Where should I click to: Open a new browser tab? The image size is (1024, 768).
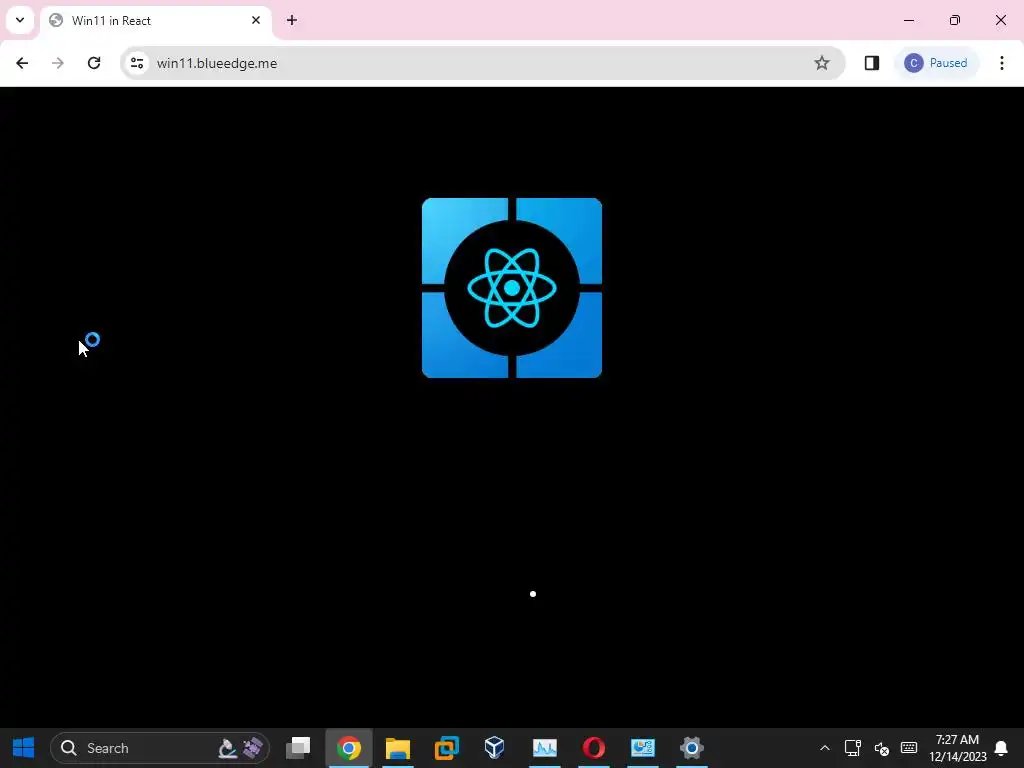[292, 20]
